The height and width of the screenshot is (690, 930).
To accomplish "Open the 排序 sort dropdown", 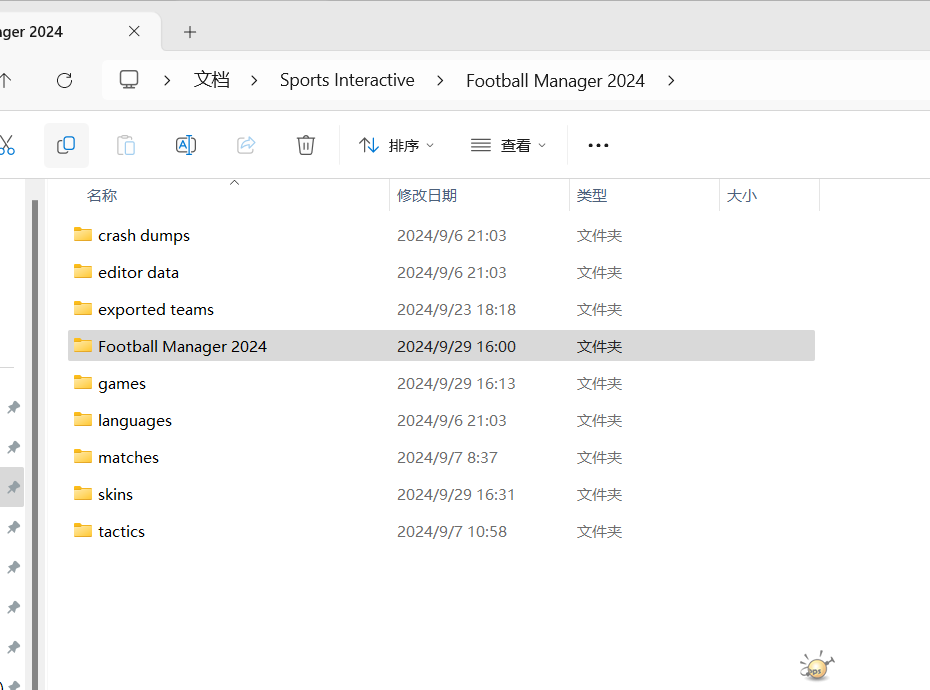I will point(397,145).
